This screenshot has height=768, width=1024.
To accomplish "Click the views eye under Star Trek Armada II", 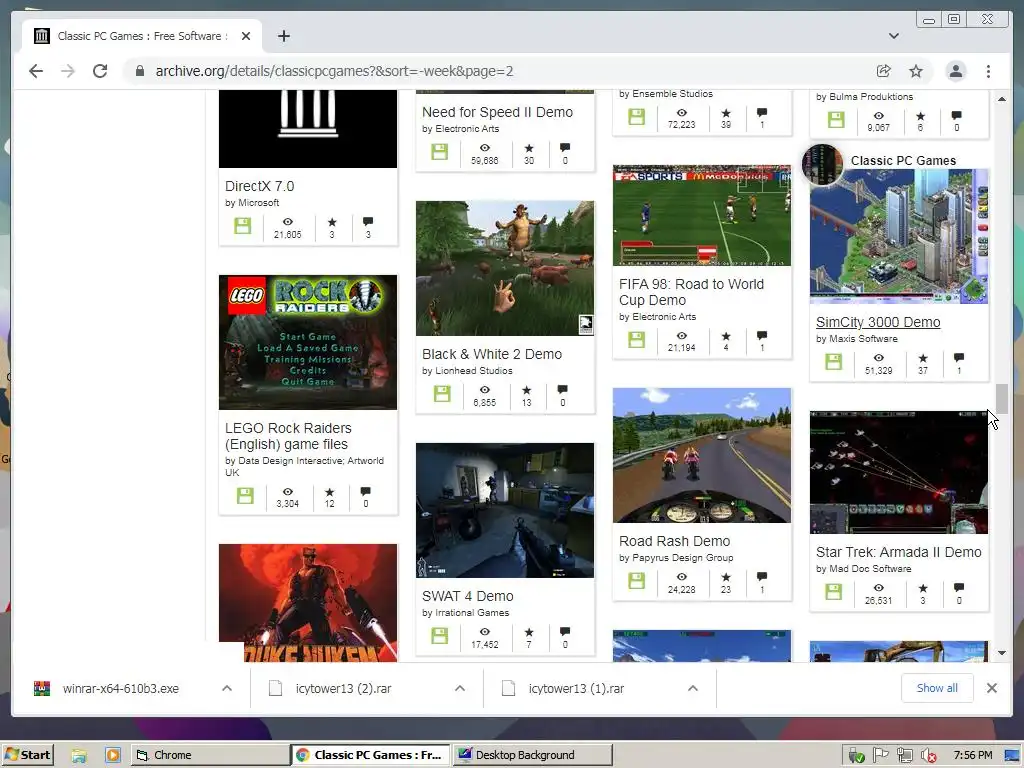I will [x=878, y=588].
